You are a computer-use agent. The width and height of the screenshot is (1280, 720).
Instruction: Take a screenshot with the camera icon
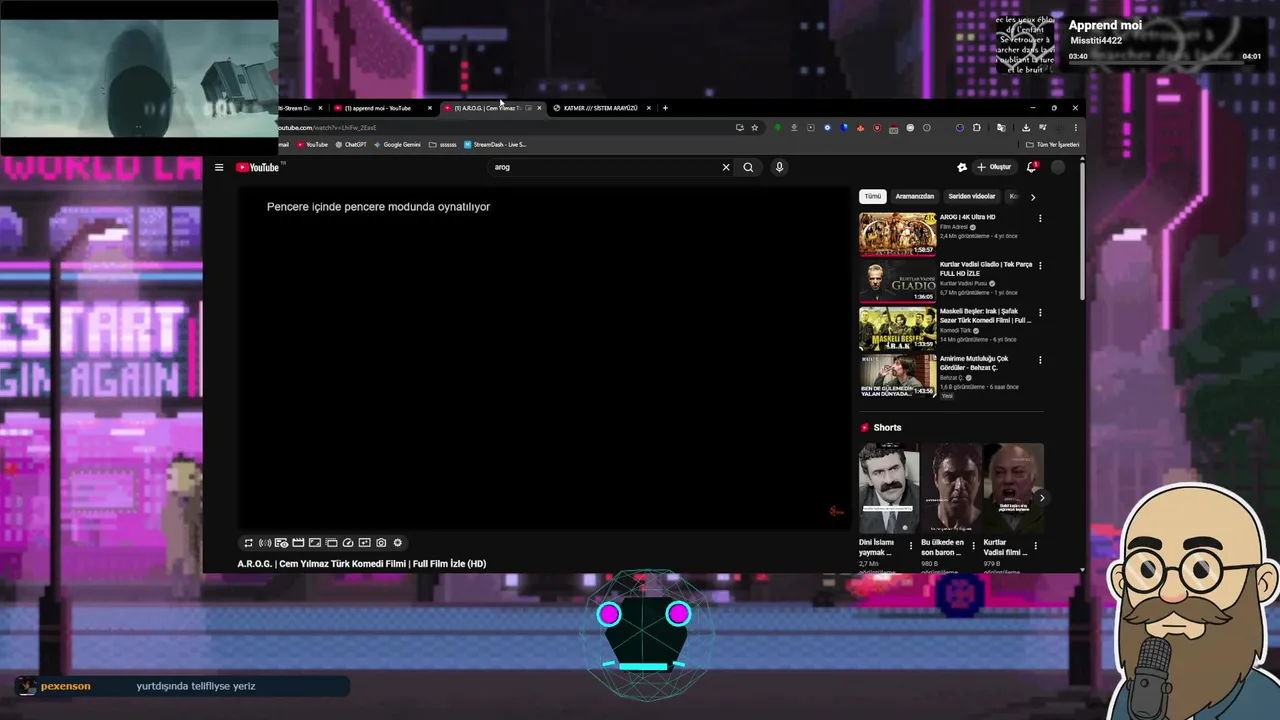(381, 543)
